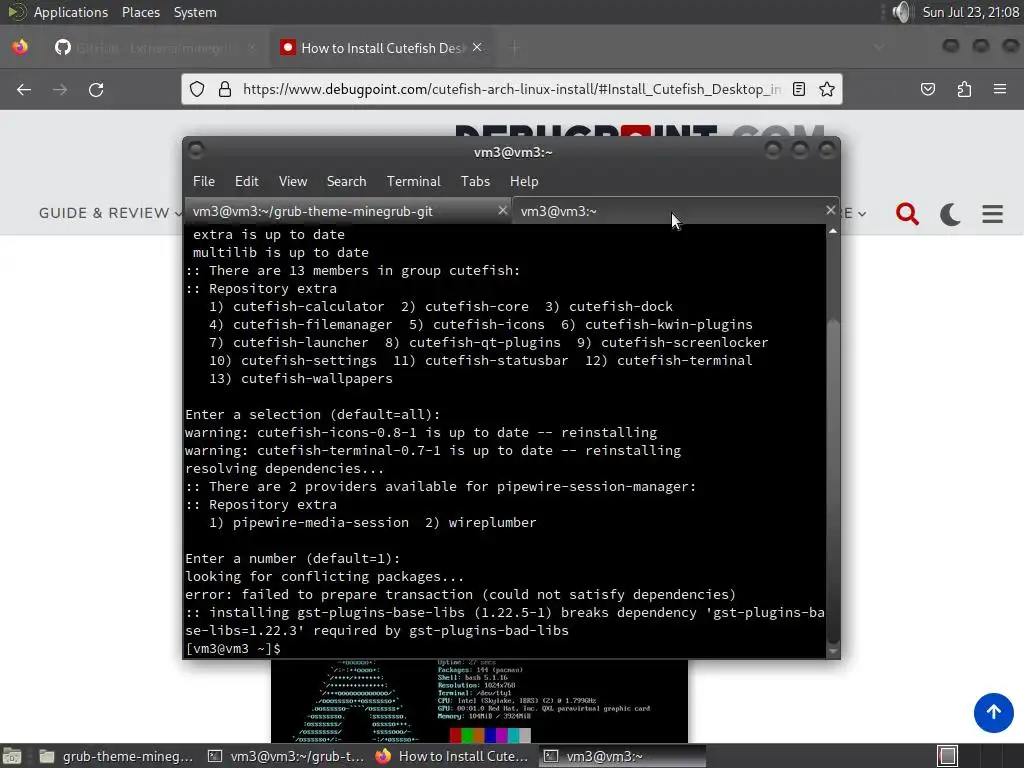Viewport: 1024px width, 768px height.
Task: Click the Firefox URL address bar
Action: coord(511,89)
